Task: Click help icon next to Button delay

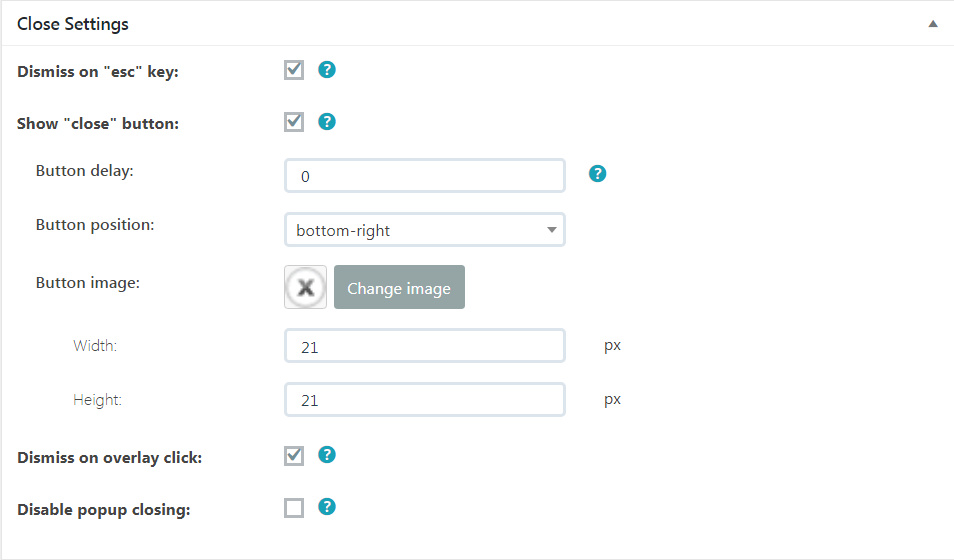Action: (x=597, y=174)
